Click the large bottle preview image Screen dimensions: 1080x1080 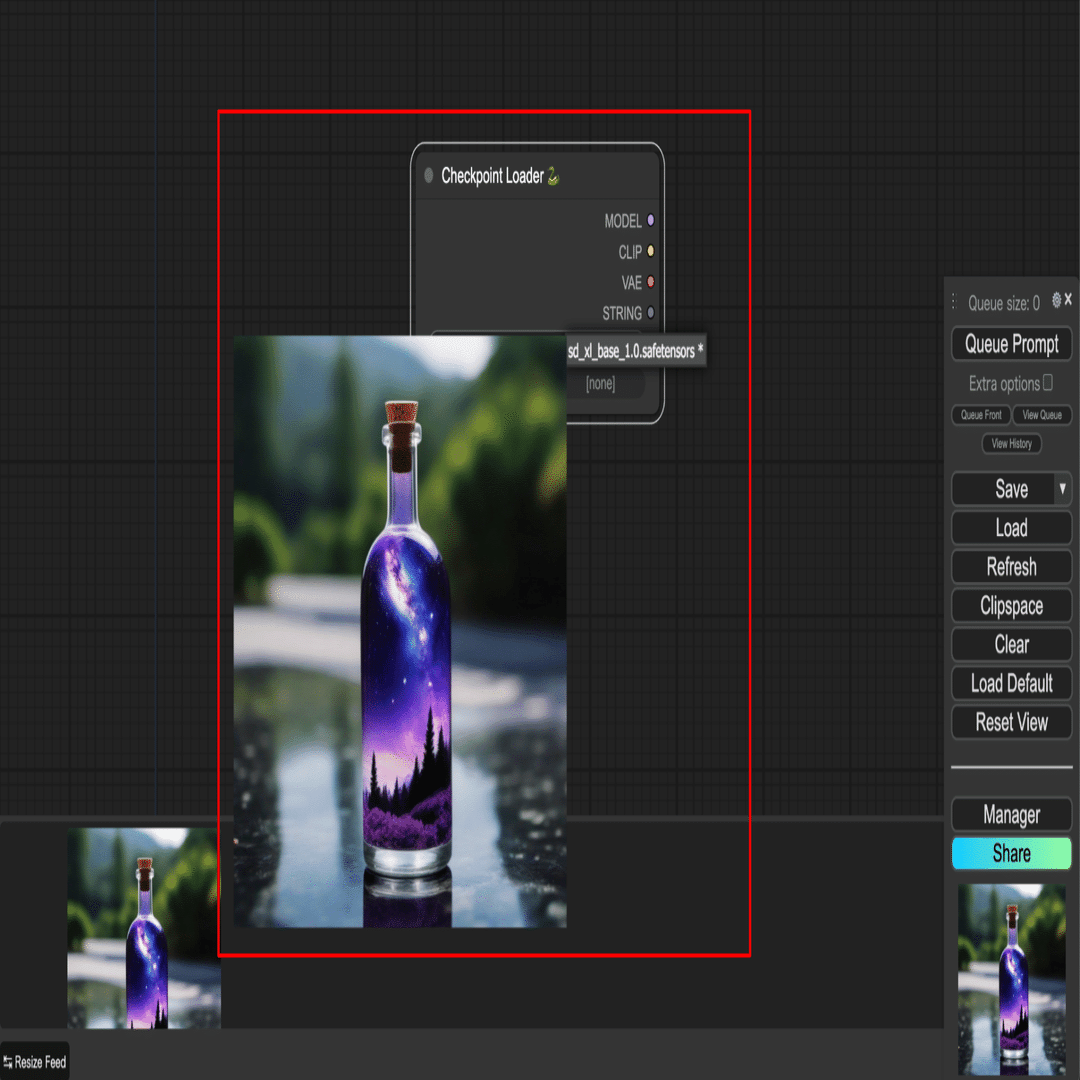point(400,632)
